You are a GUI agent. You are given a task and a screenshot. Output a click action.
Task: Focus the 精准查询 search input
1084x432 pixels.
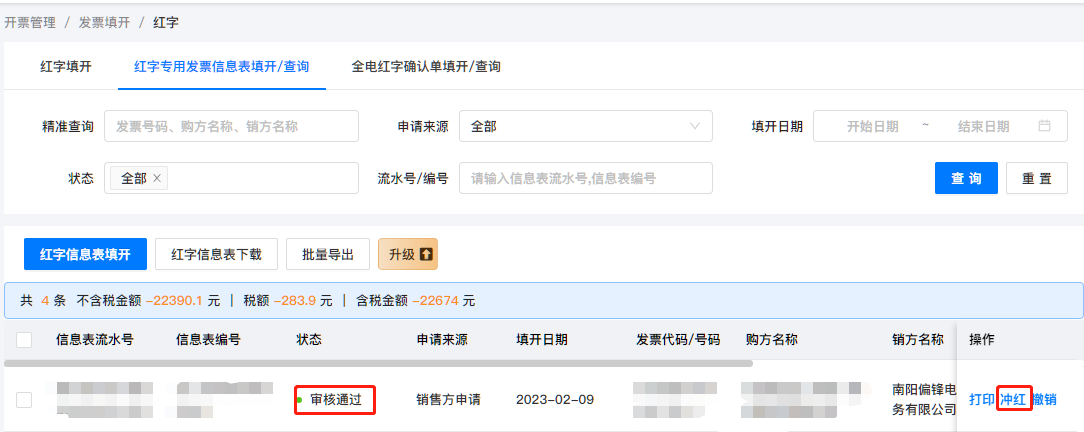232,126
